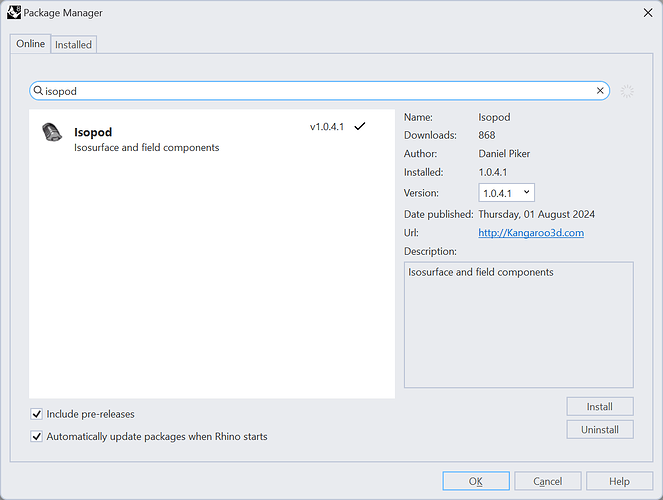Clear the search field with X
This screenshot has width=663, height=500.
click(x=600, y=91)
